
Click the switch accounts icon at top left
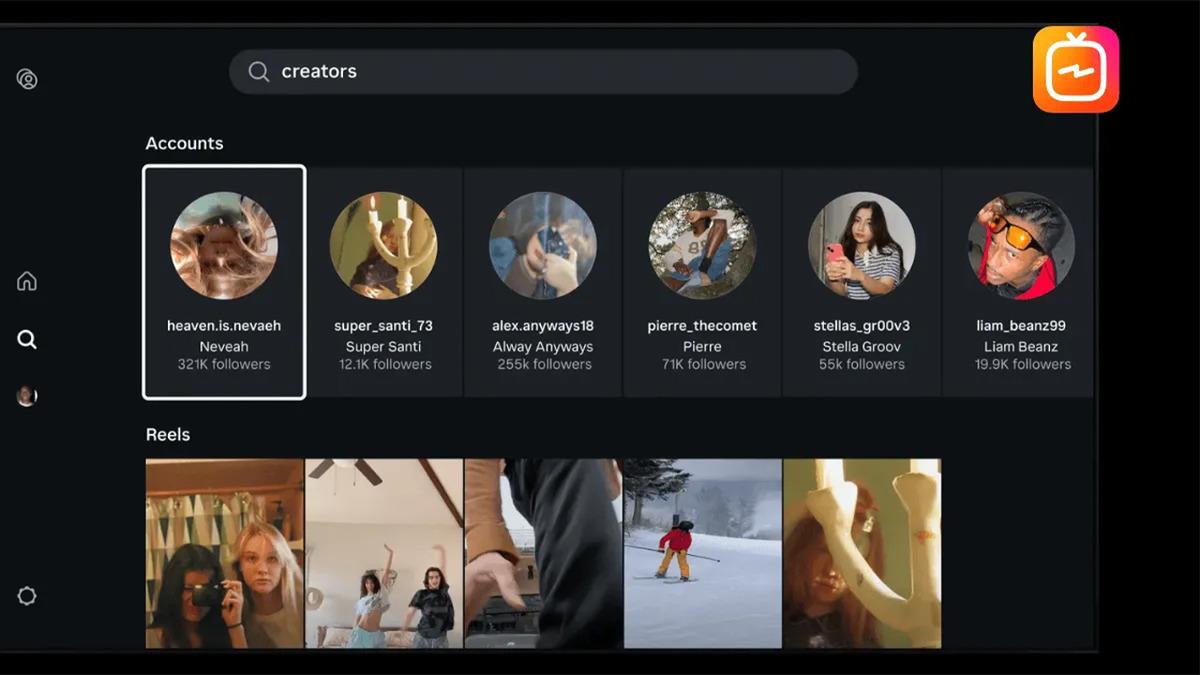pyautogui.click(x=27, y=78)
